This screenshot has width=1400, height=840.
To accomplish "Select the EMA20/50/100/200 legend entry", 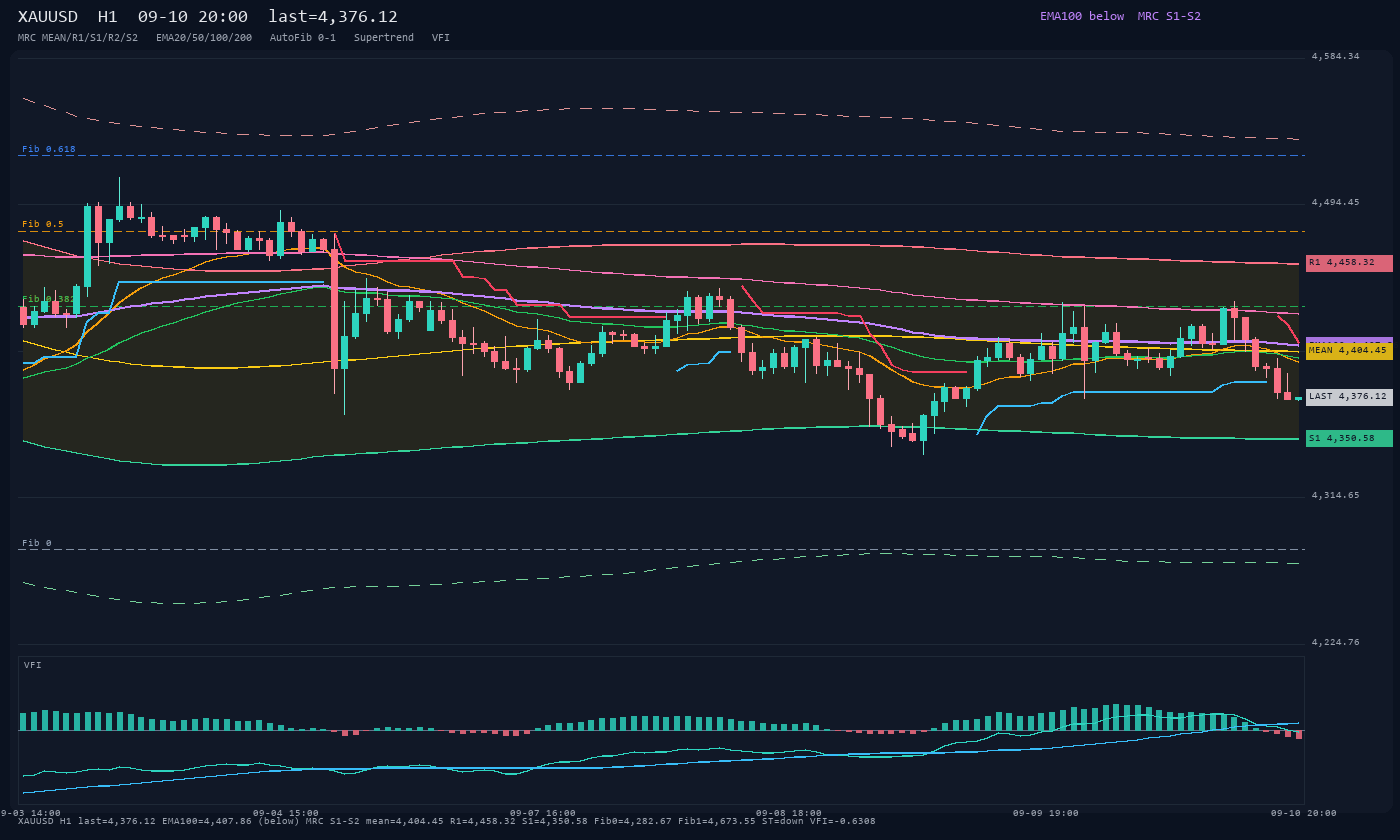I will 204,38.
